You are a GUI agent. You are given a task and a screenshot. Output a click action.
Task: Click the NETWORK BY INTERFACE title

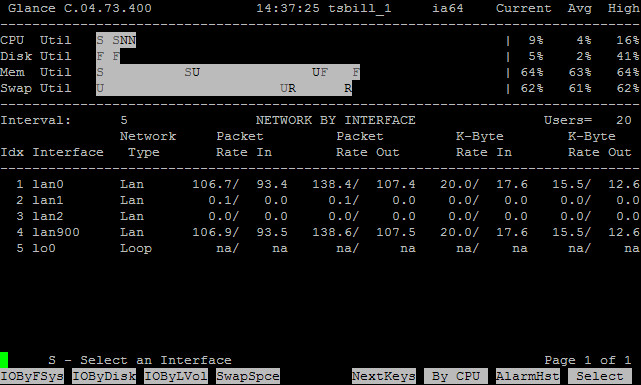[x=336, y=120]
